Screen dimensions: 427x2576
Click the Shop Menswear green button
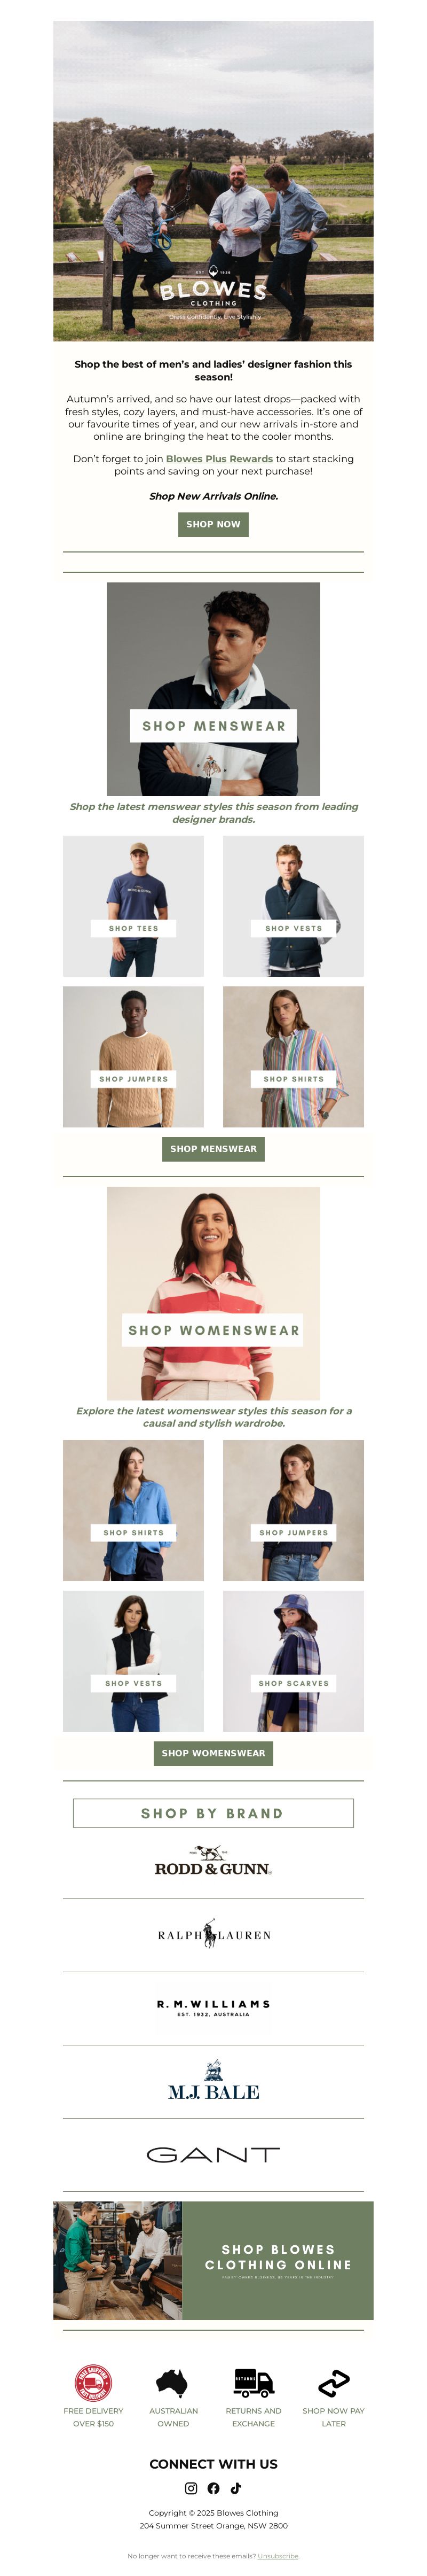(213, 1149)
